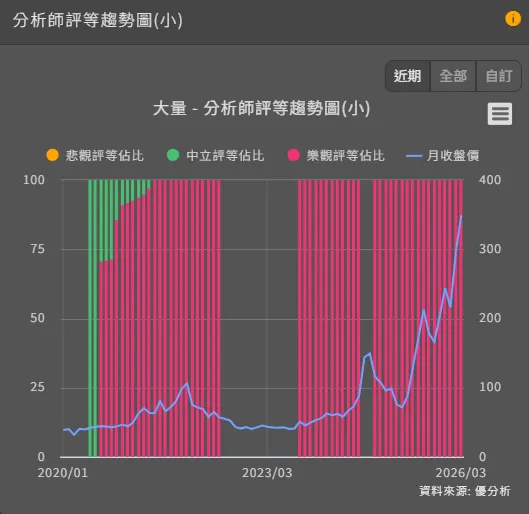Click the price line's final peak point
Viewport: 529px width, 514px height.
[x=461, y=216]
